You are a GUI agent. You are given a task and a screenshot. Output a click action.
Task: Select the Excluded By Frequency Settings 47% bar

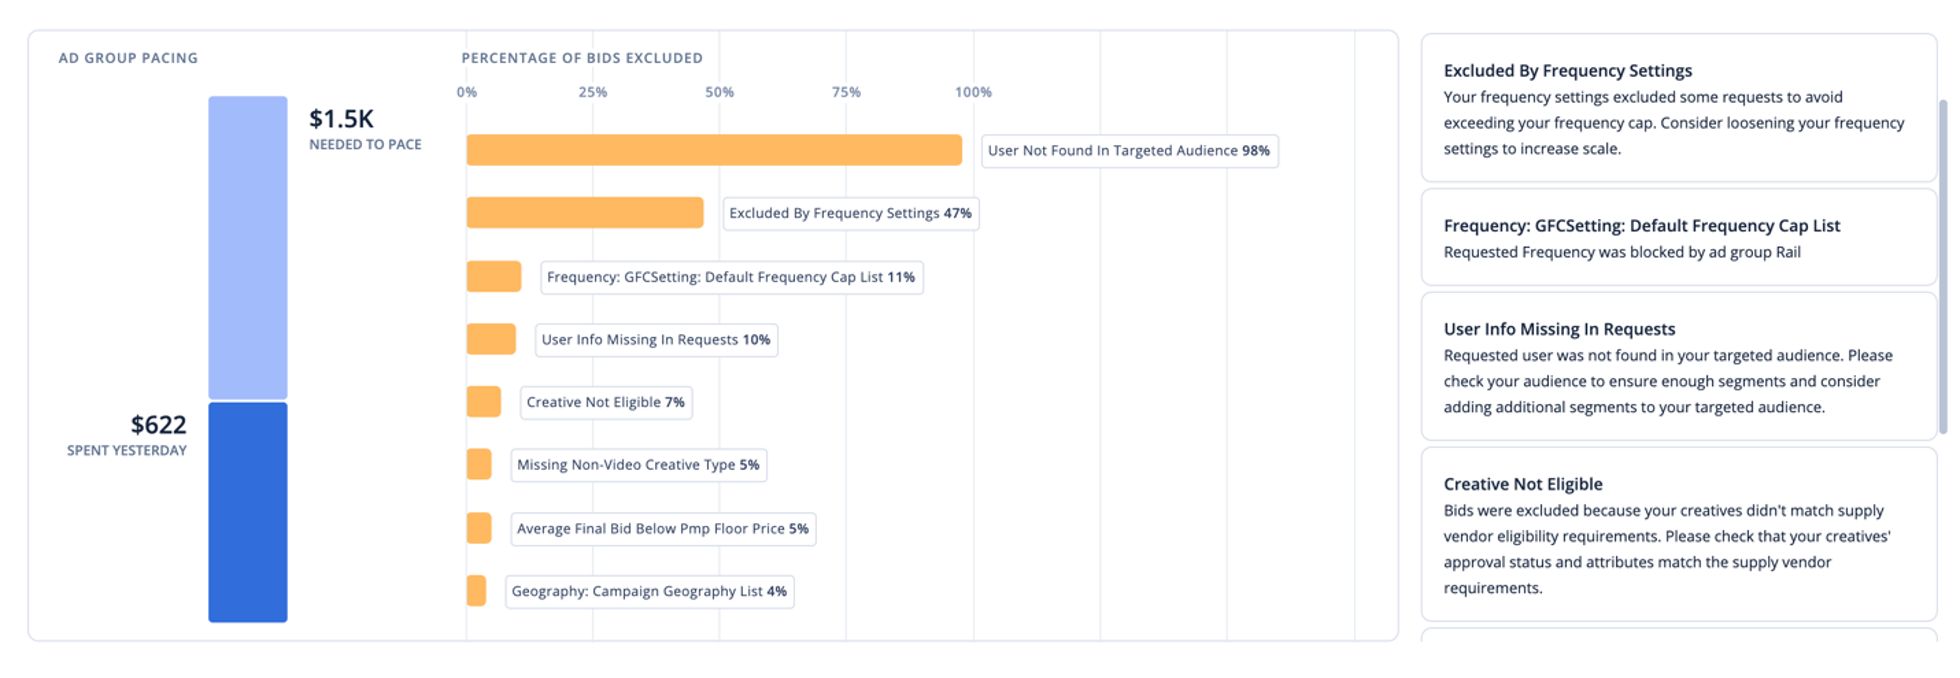(x=585, y=212)
